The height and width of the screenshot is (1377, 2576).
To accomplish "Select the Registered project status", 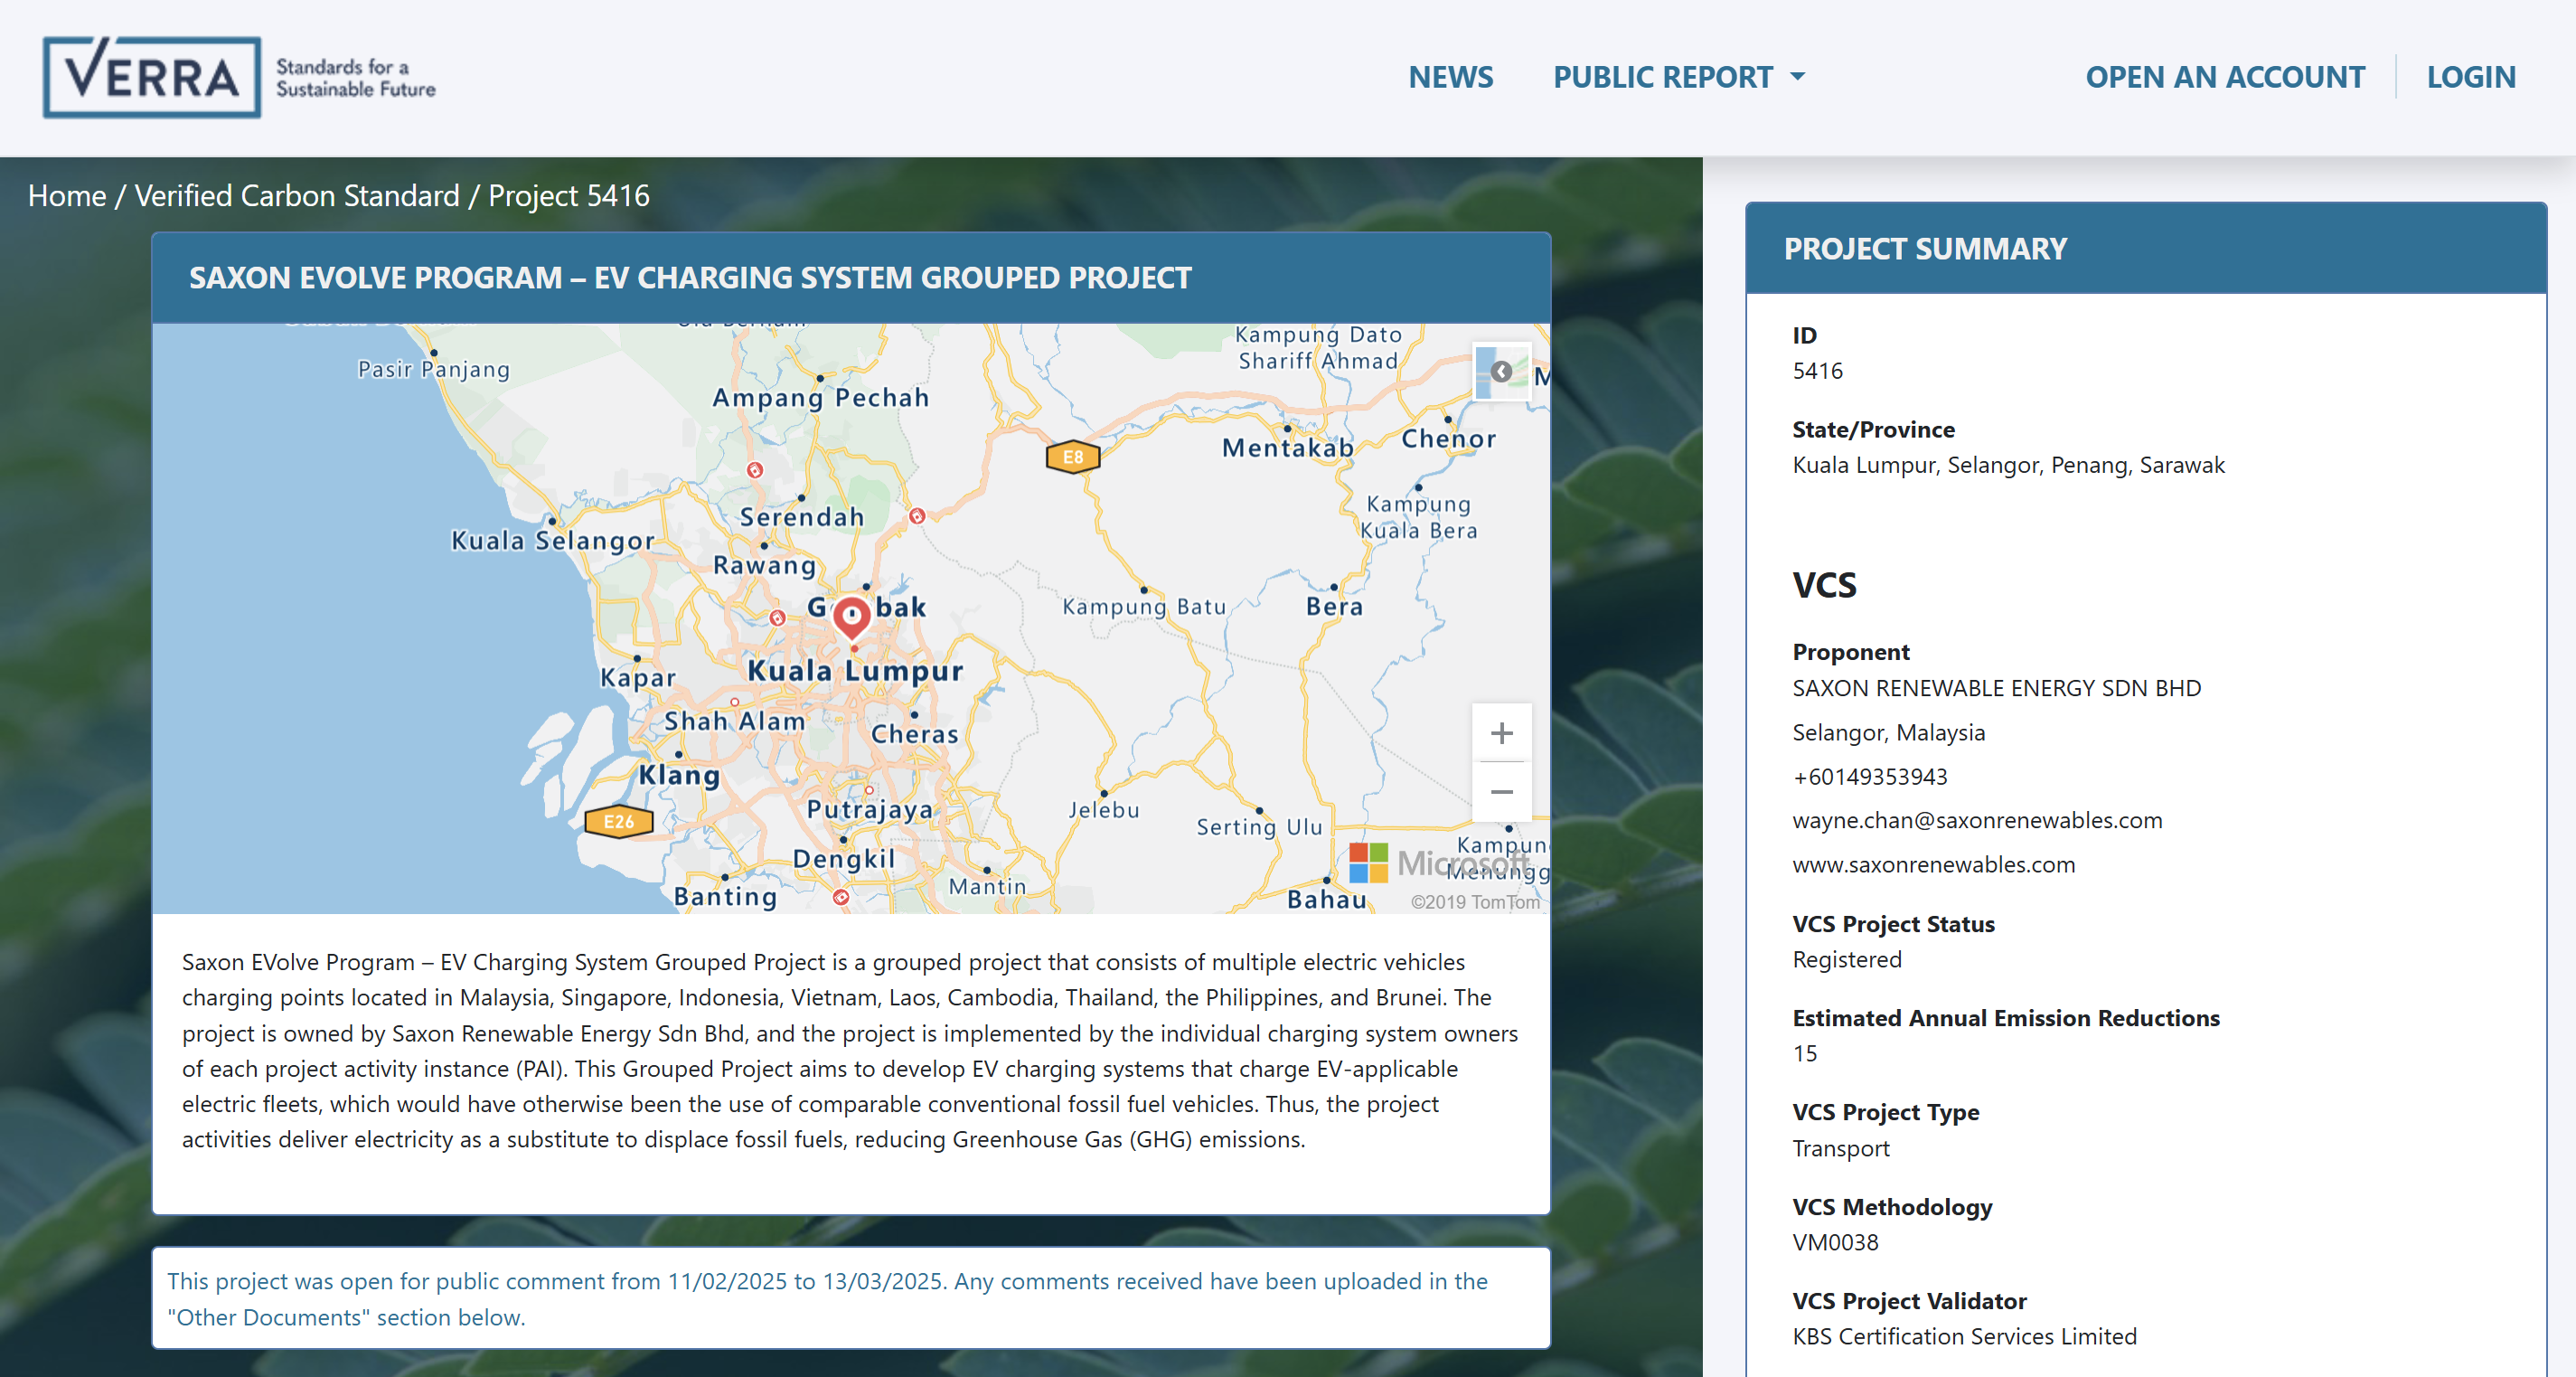I will pos(1846,959).
